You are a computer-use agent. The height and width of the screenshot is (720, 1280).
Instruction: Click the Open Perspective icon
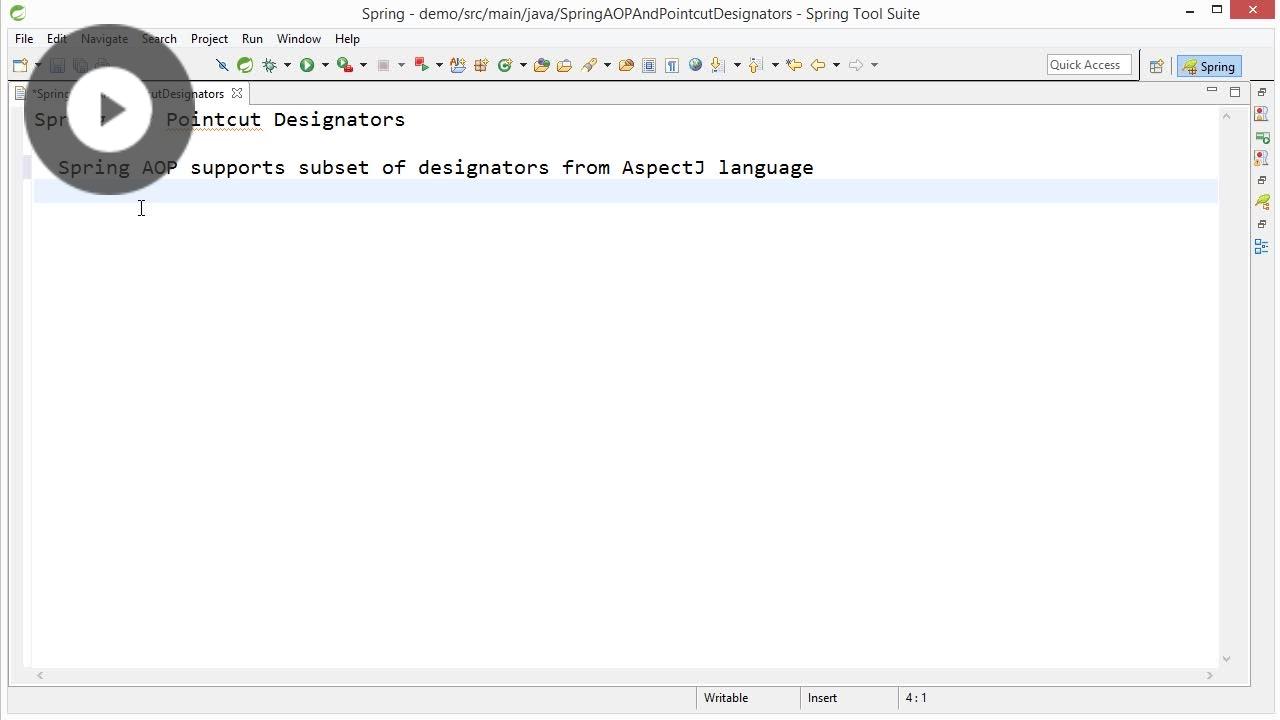coord(1156,66)
